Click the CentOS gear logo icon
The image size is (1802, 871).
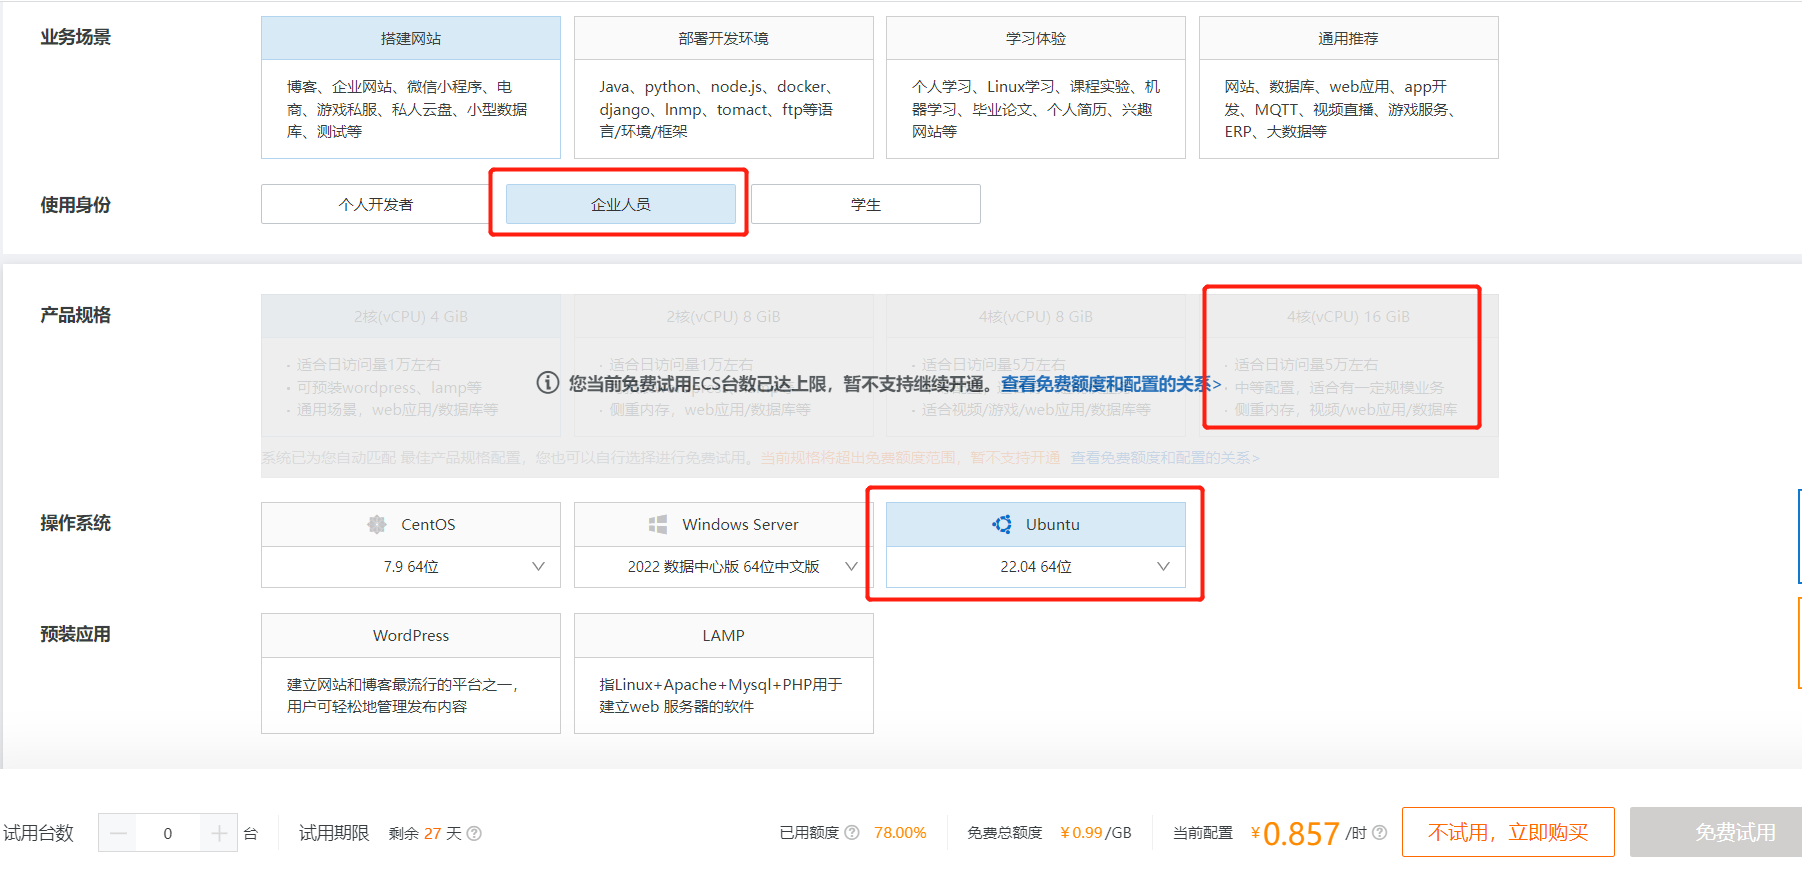tap(377, 524)
